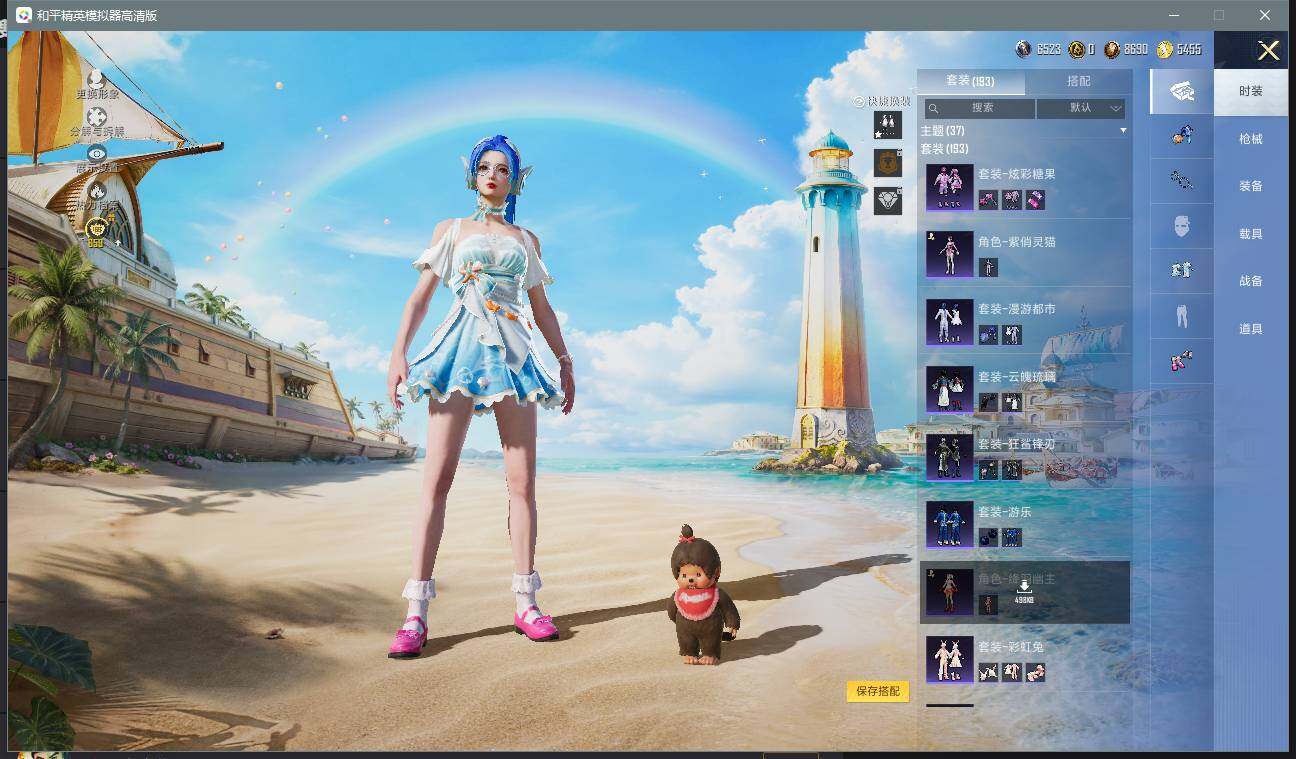
Task: Click the gold-ring currency icon beside 0
Action: [1076, 49]
